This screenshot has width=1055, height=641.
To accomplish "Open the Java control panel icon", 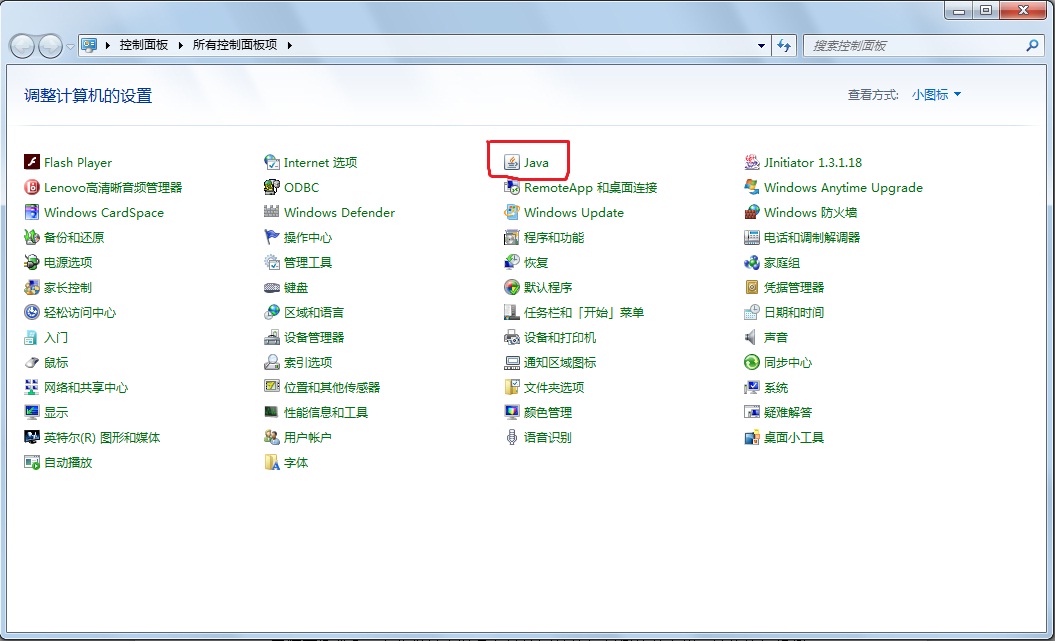I will (512, 163).
